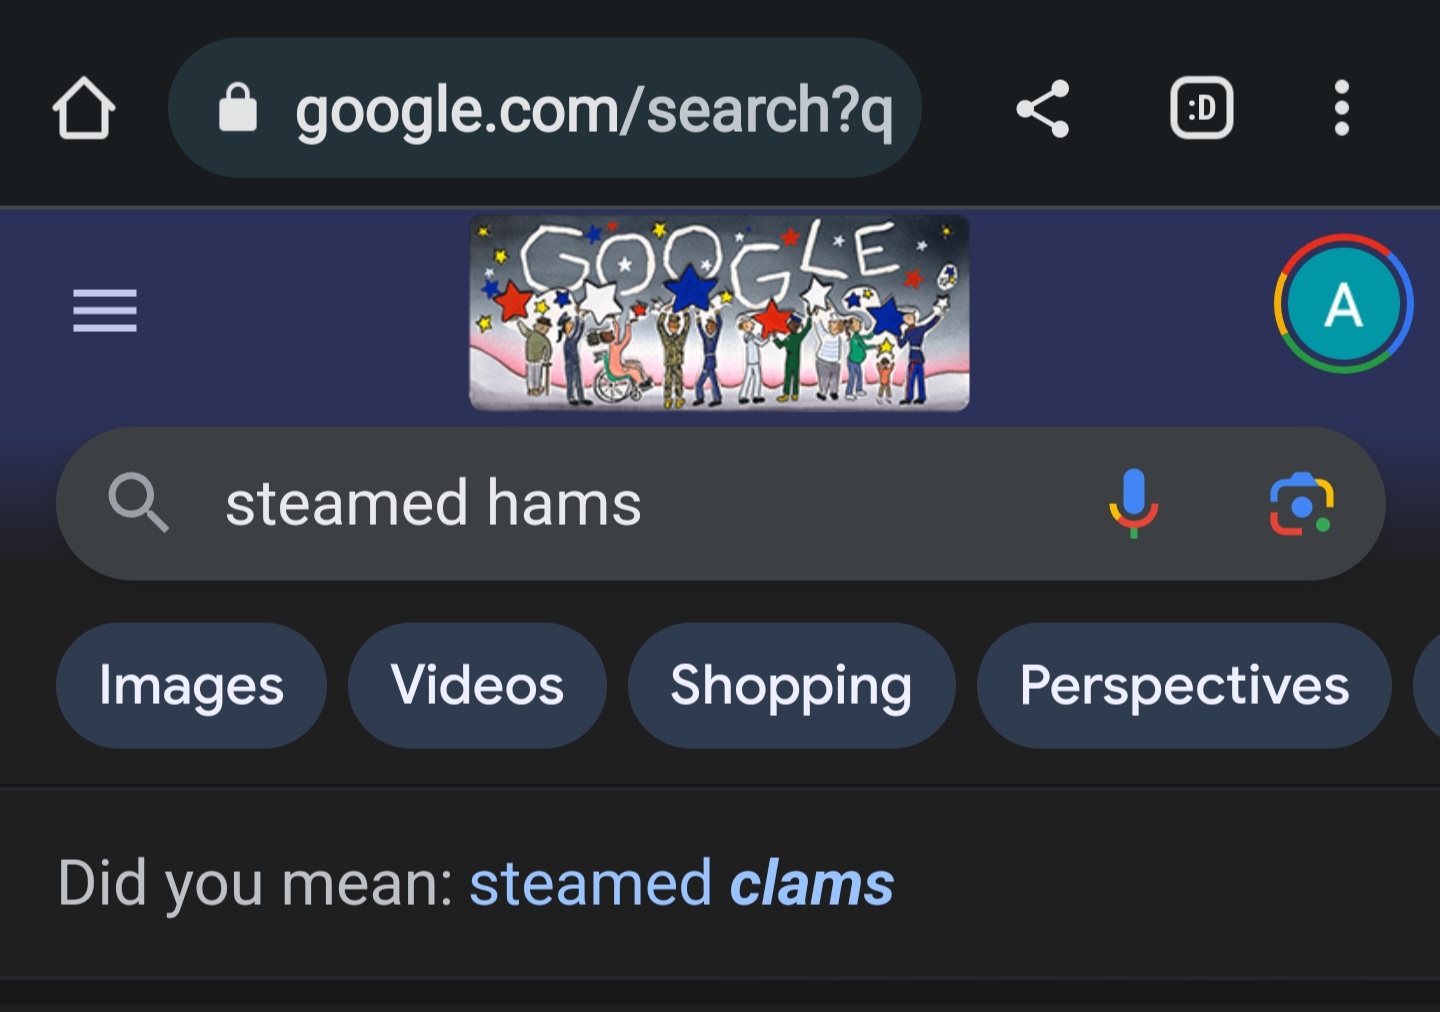Open the Google hamburger menu
Viewport: 1440px width, 1012px height.
click(105, 310)
